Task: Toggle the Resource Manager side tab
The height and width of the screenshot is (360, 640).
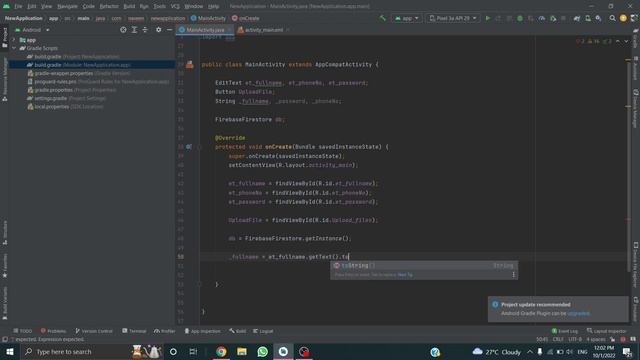Action: 4,79
